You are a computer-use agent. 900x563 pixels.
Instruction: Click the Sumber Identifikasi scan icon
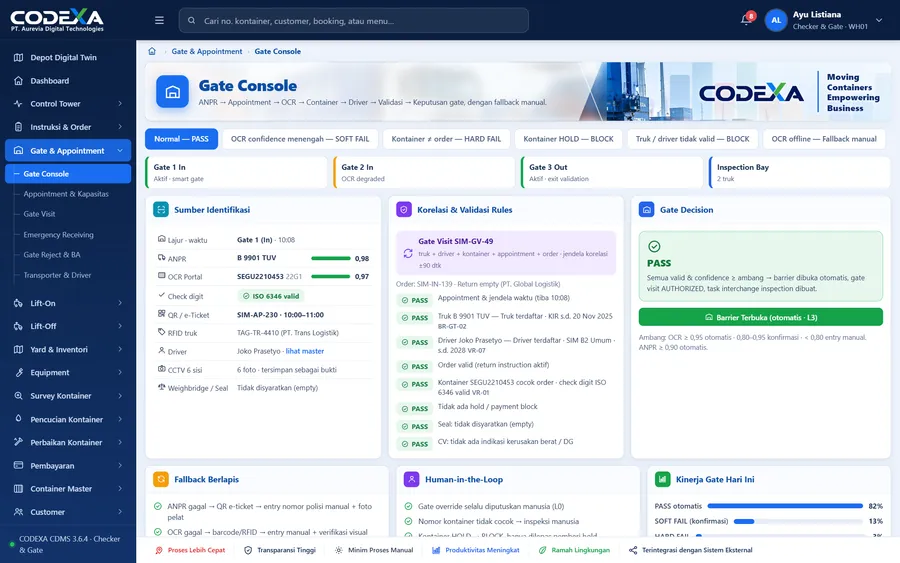click(x=161, y=209)
